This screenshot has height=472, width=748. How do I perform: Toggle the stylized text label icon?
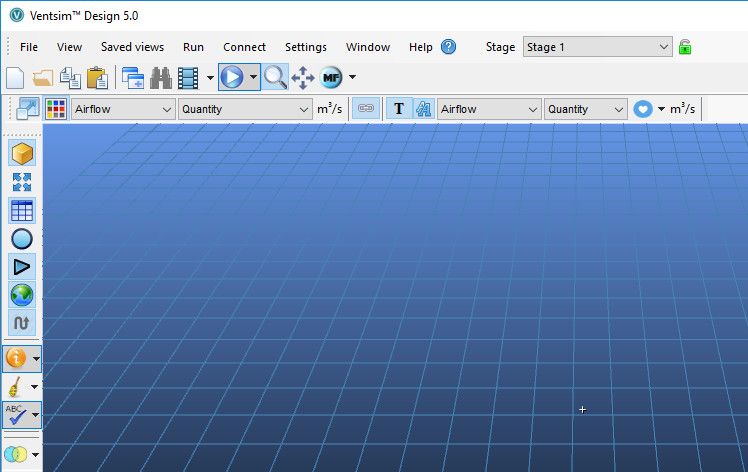pyautogui.click(x=423, y=108)
